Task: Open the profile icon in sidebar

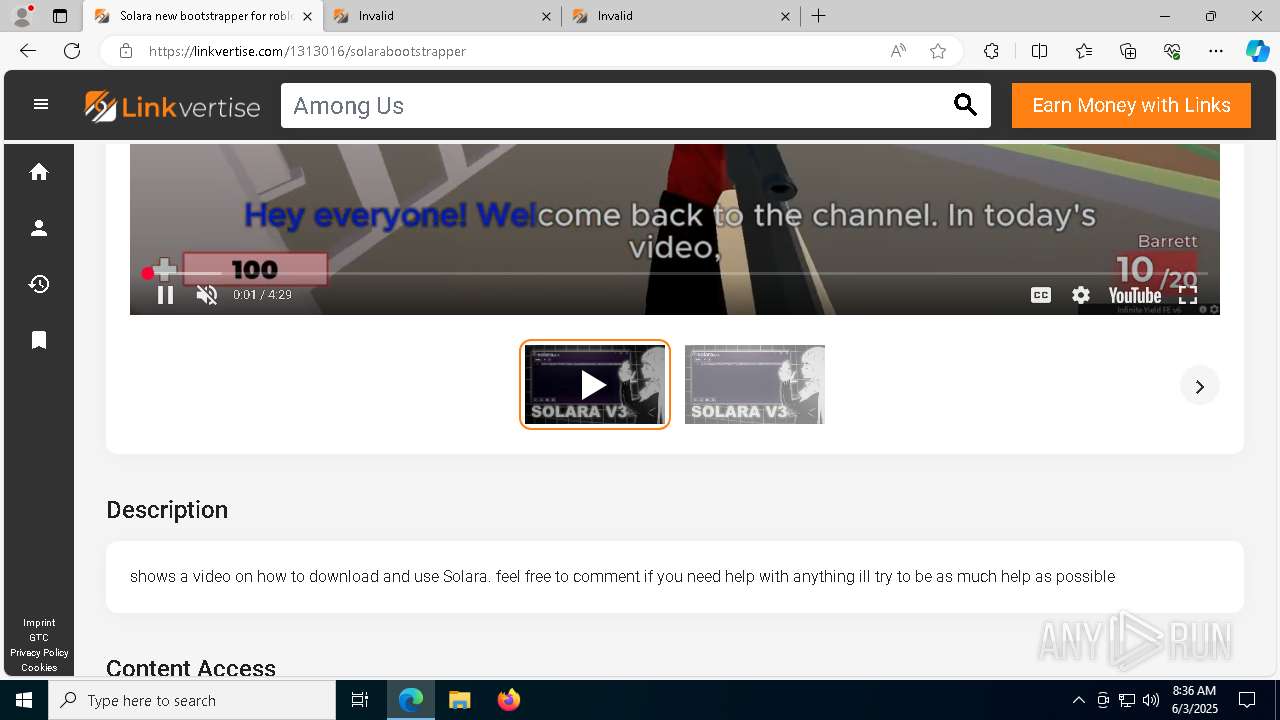Action: click(39, 228)
